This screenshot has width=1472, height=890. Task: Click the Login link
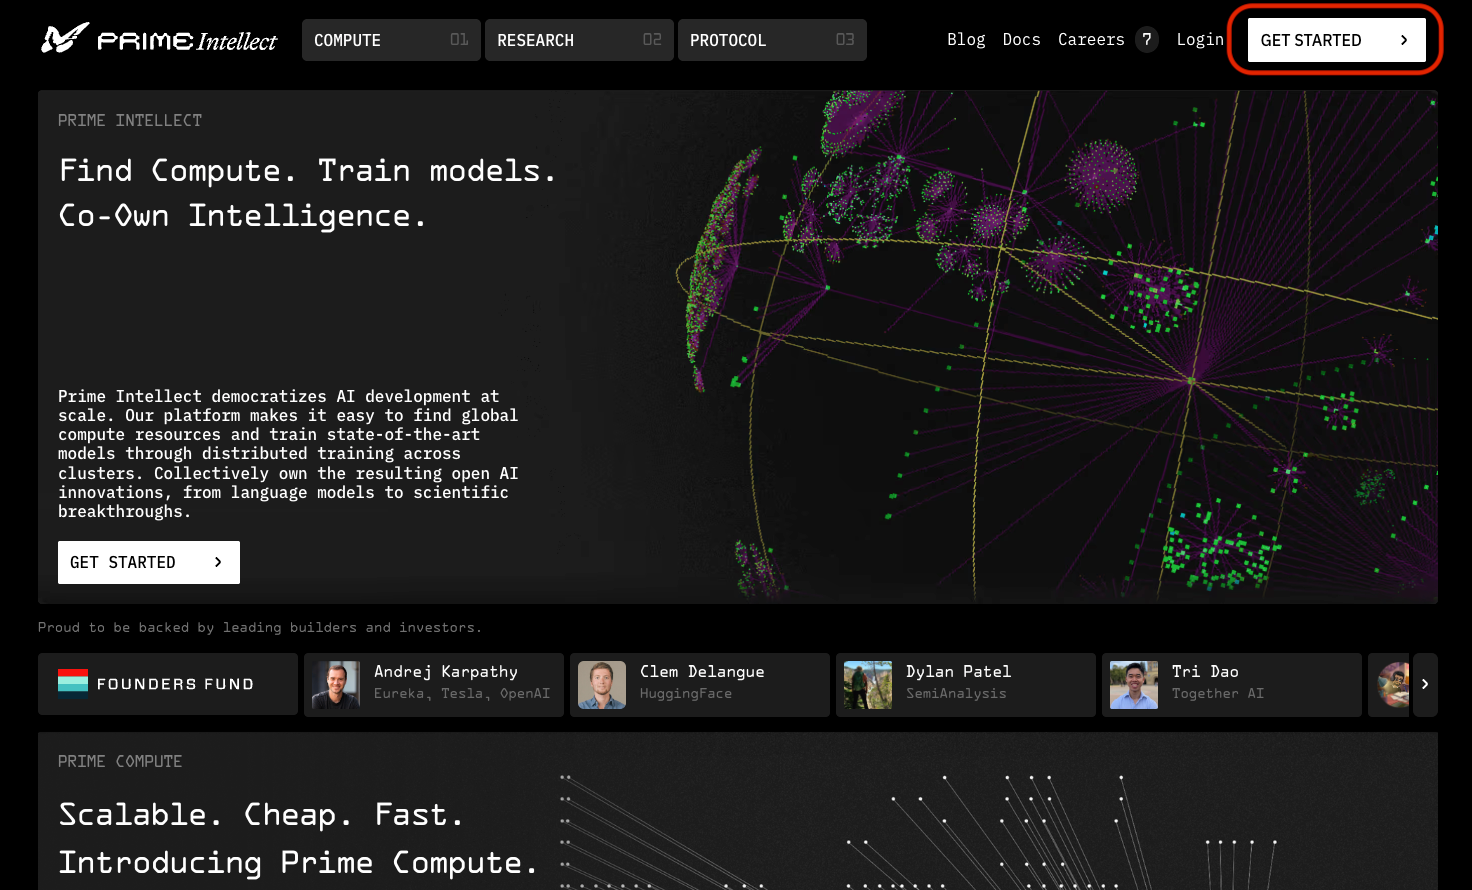point(1200,40)
